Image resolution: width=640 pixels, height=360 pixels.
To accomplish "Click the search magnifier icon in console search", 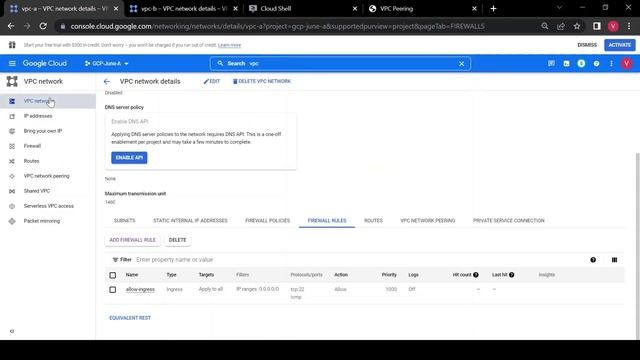I will (x=220, y=64).
